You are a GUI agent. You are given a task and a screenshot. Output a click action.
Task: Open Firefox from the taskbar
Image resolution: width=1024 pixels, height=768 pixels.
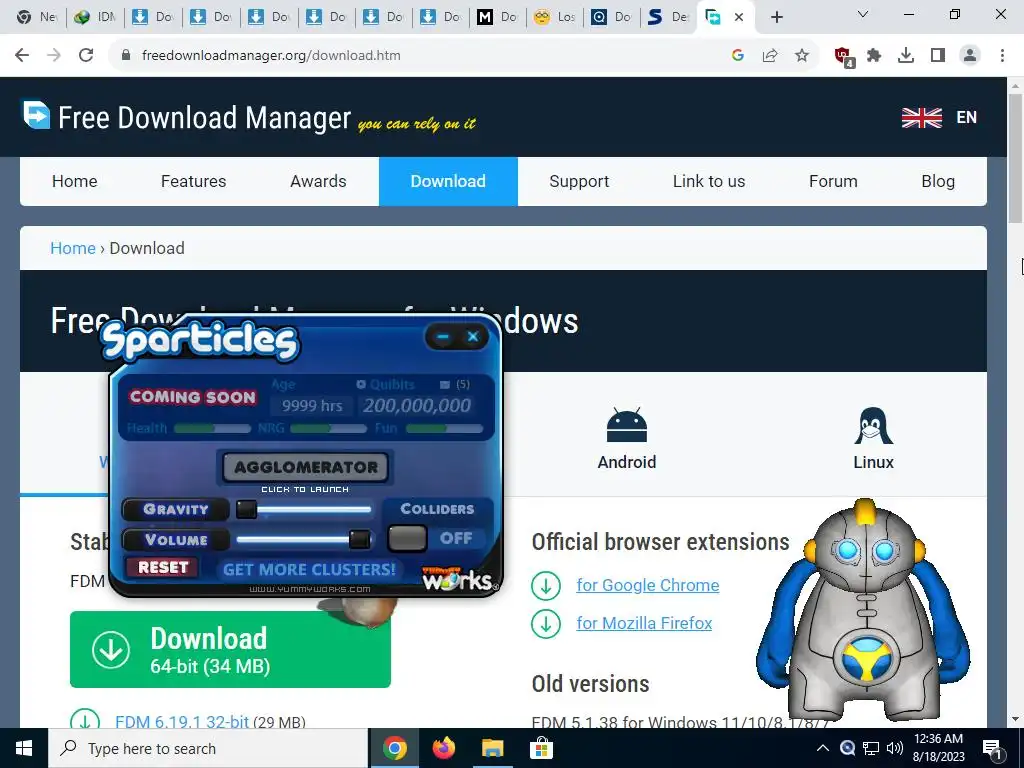point(443,748)
